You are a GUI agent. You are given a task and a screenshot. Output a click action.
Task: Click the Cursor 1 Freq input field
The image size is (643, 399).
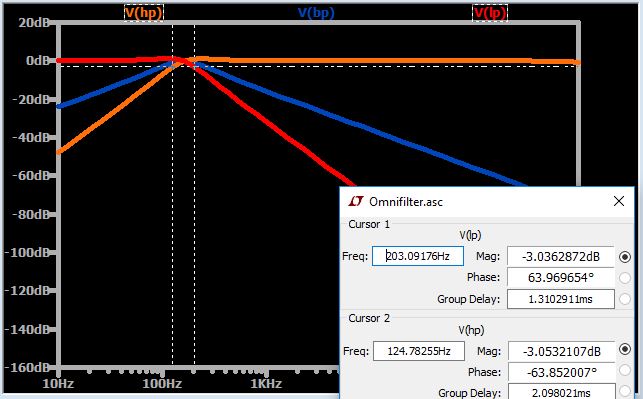point(418,256)
